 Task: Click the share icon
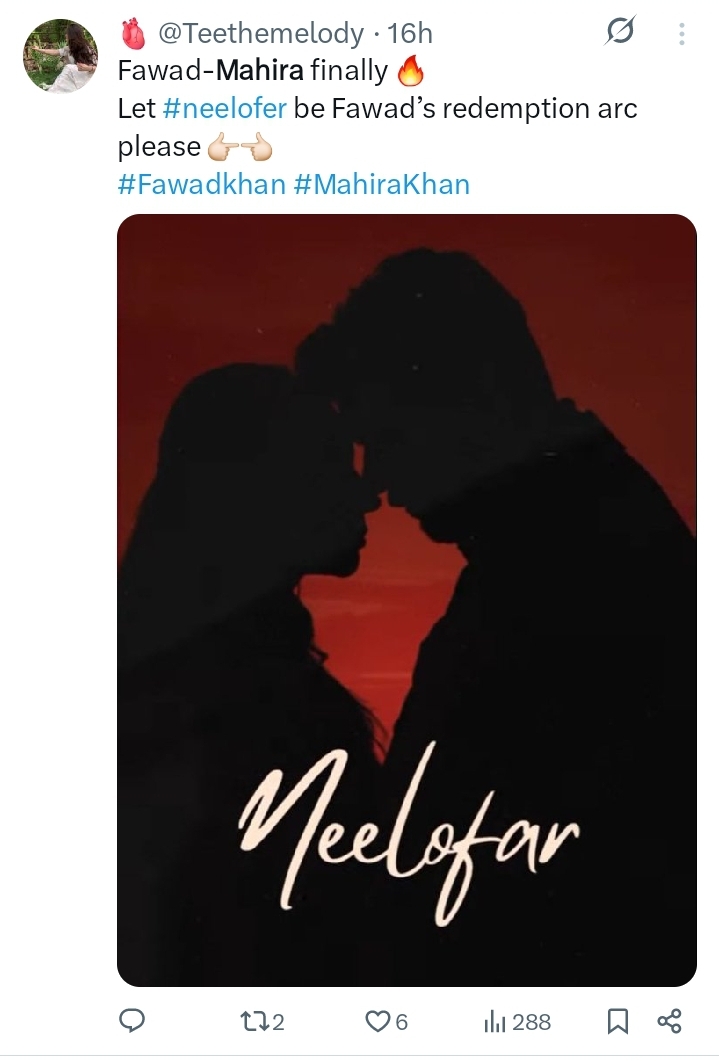tap(670, 1020)
